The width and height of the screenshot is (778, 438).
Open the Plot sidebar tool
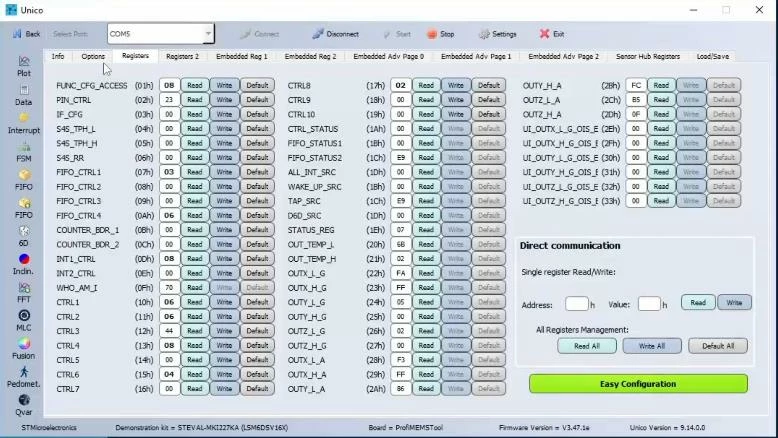click(x=24, y=66)
